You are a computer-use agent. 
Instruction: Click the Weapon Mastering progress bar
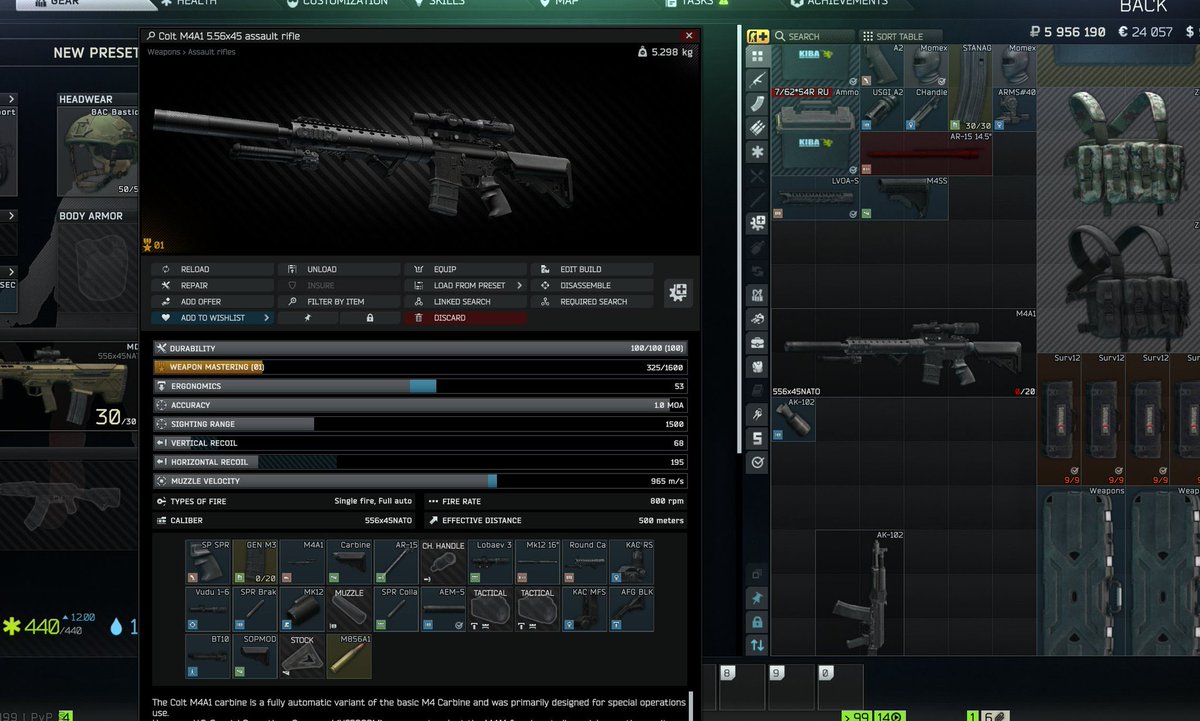[x=420, y=367]
